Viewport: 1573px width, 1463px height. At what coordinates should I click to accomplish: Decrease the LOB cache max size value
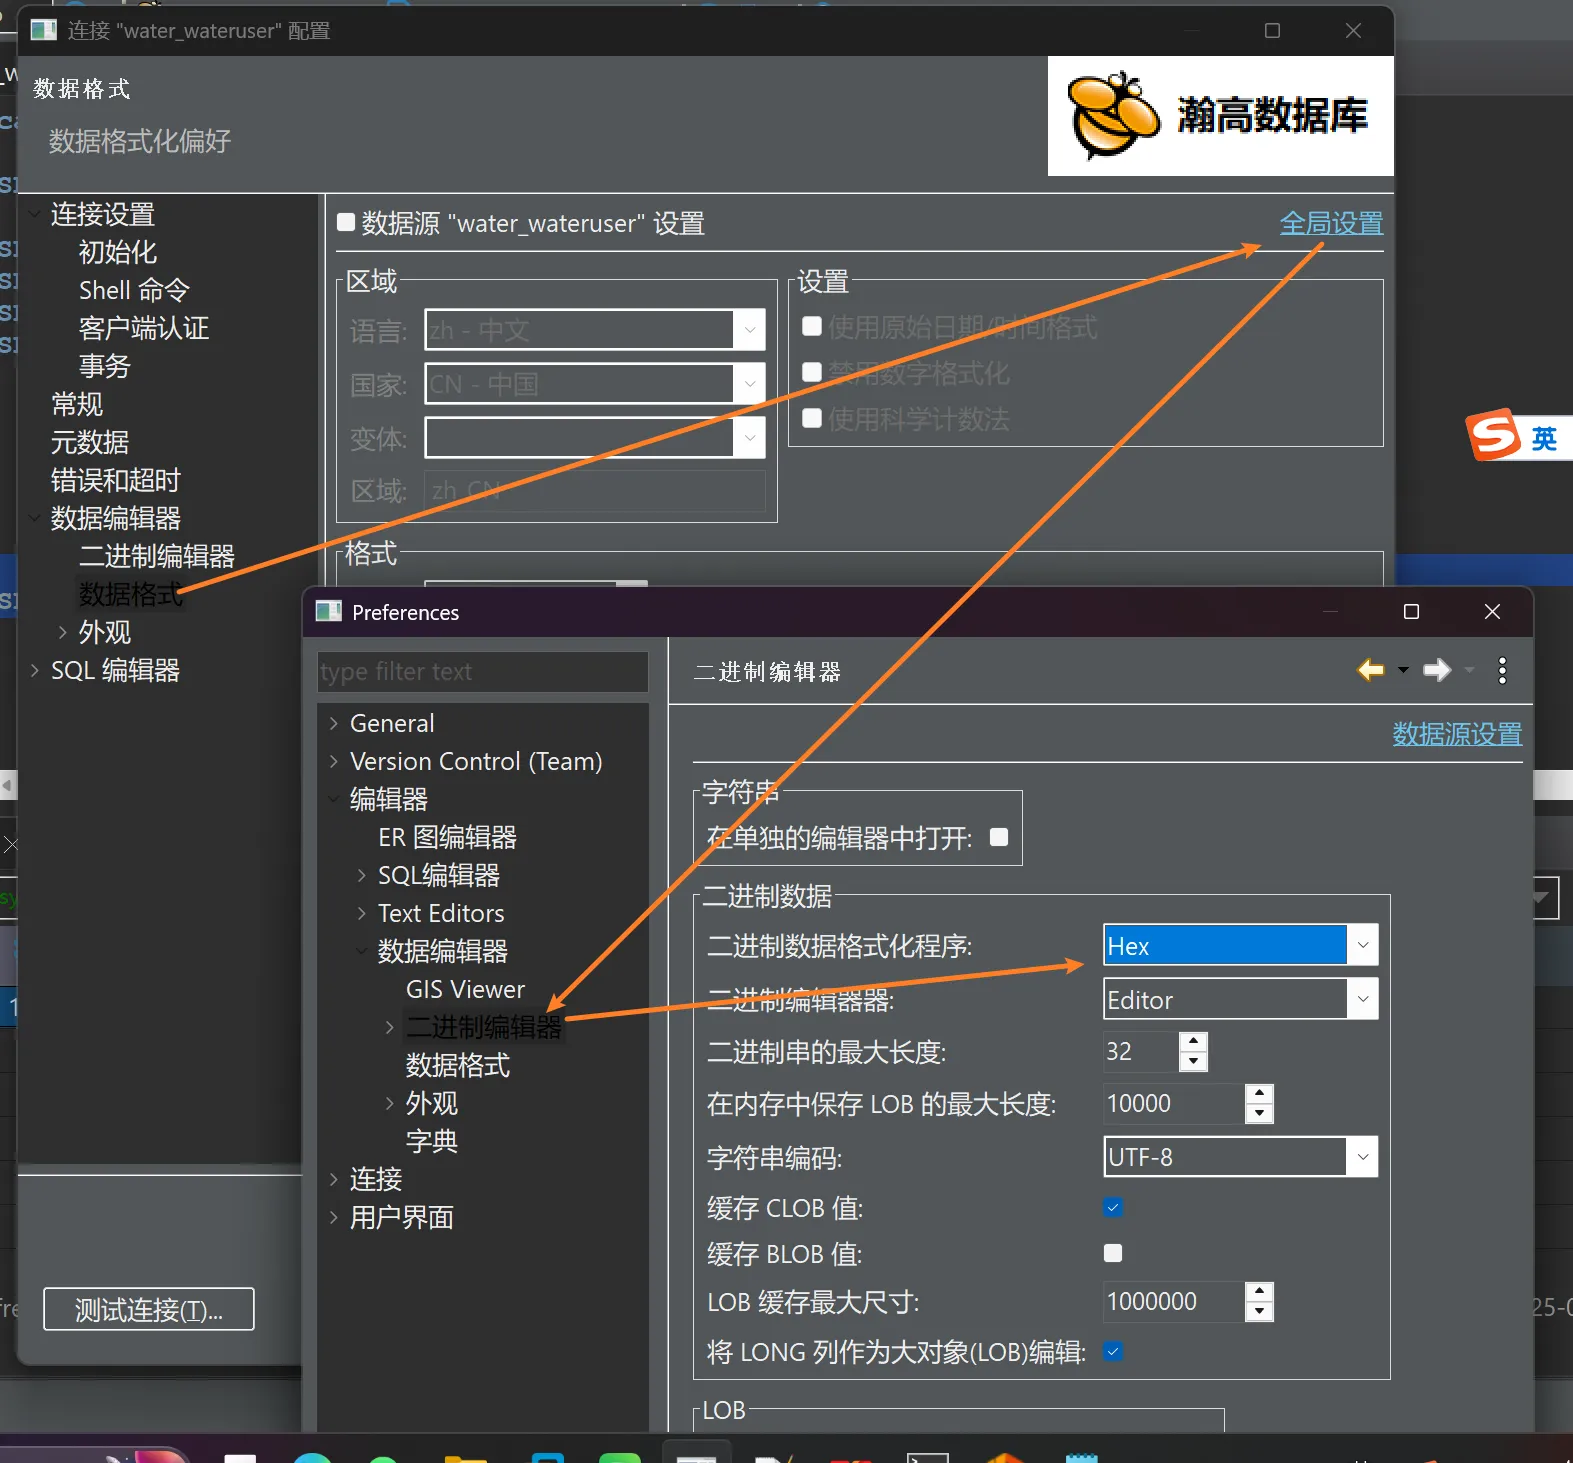point(1260,1311)
